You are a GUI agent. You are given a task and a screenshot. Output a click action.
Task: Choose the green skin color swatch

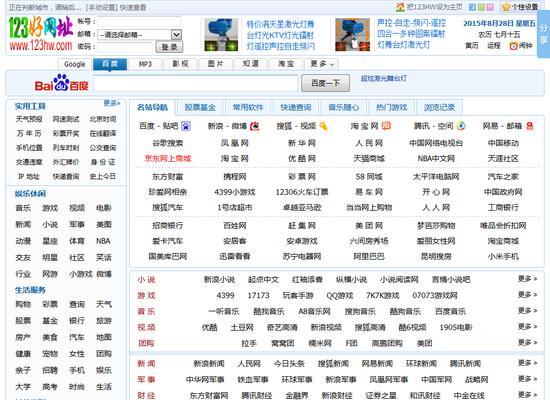(x=481, y=7)
